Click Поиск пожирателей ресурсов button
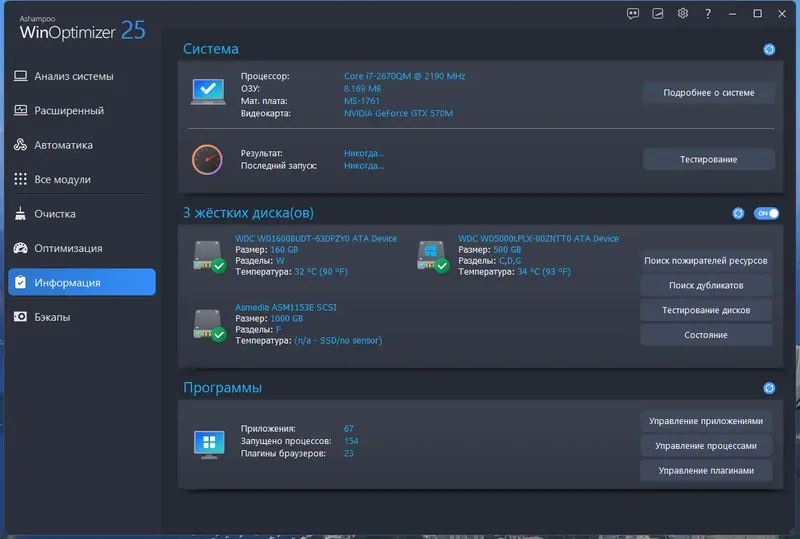 (x=706, y=260)
